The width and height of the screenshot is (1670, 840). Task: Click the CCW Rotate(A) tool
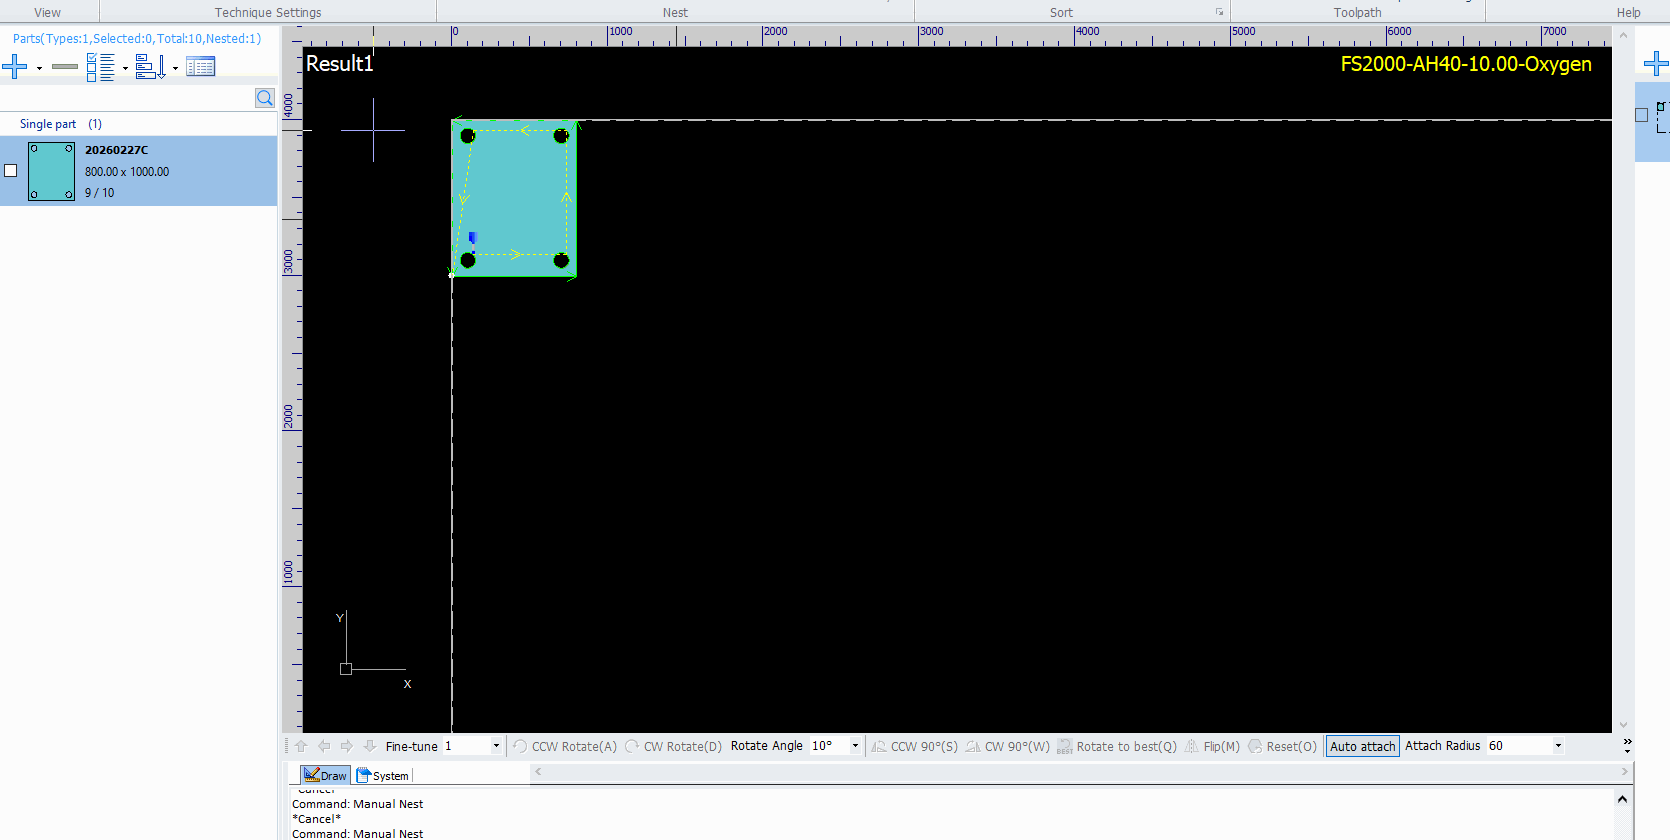pyautogui.click(x=565, y=747)
